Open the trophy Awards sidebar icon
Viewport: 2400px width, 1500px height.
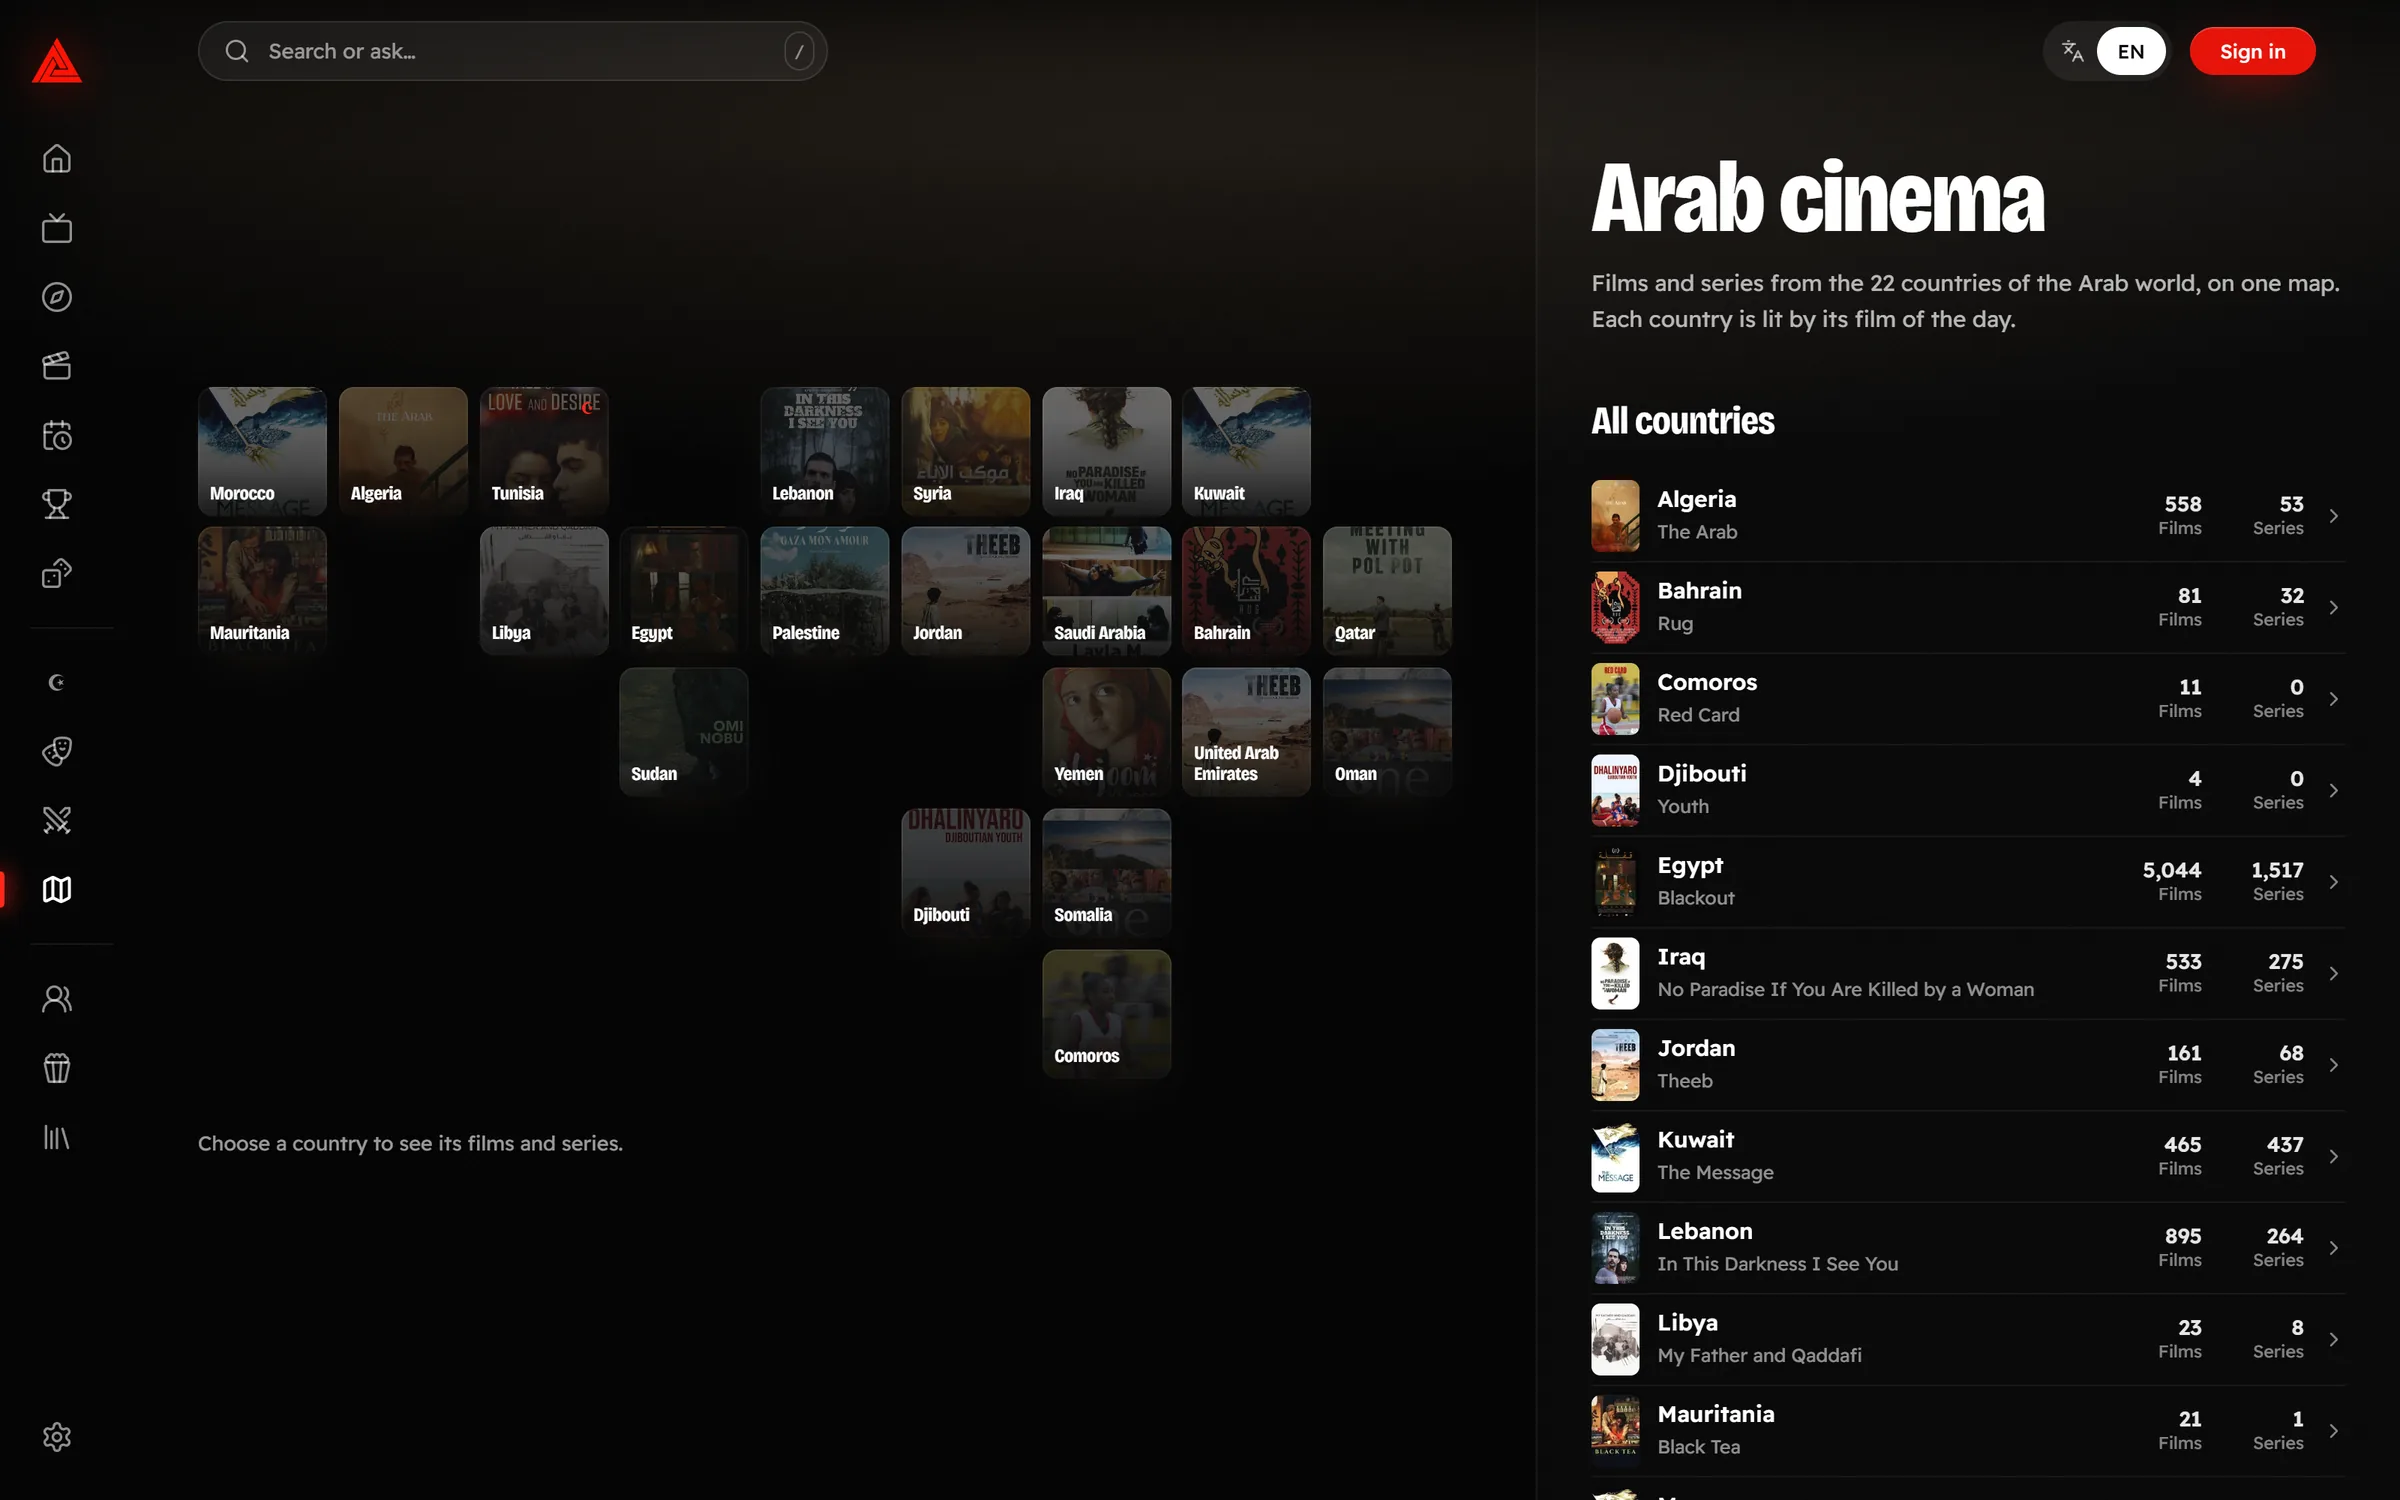(57, 504)
